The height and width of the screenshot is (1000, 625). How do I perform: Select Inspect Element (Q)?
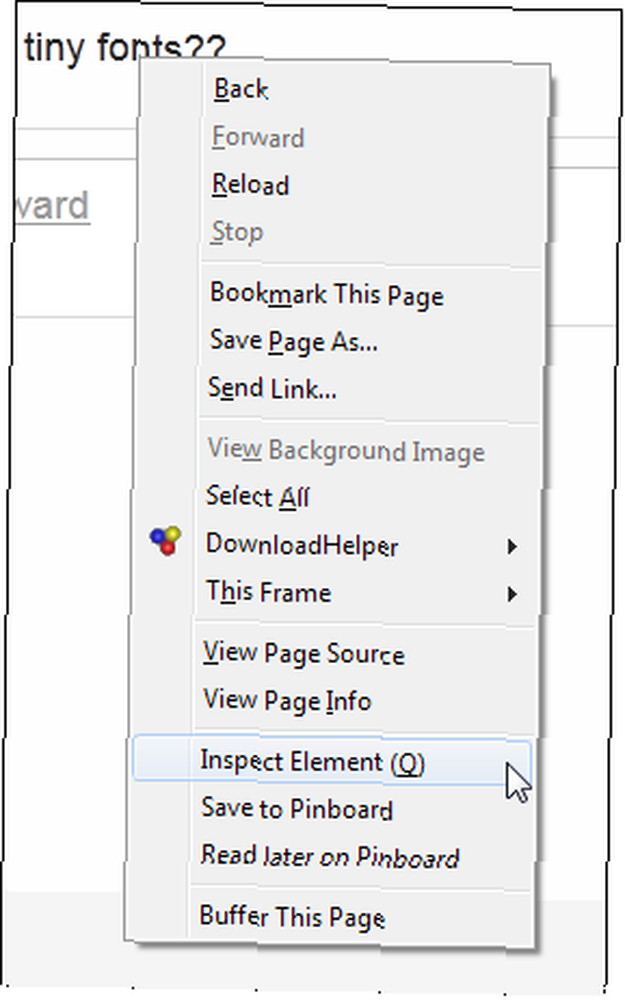tap(312, 761)
